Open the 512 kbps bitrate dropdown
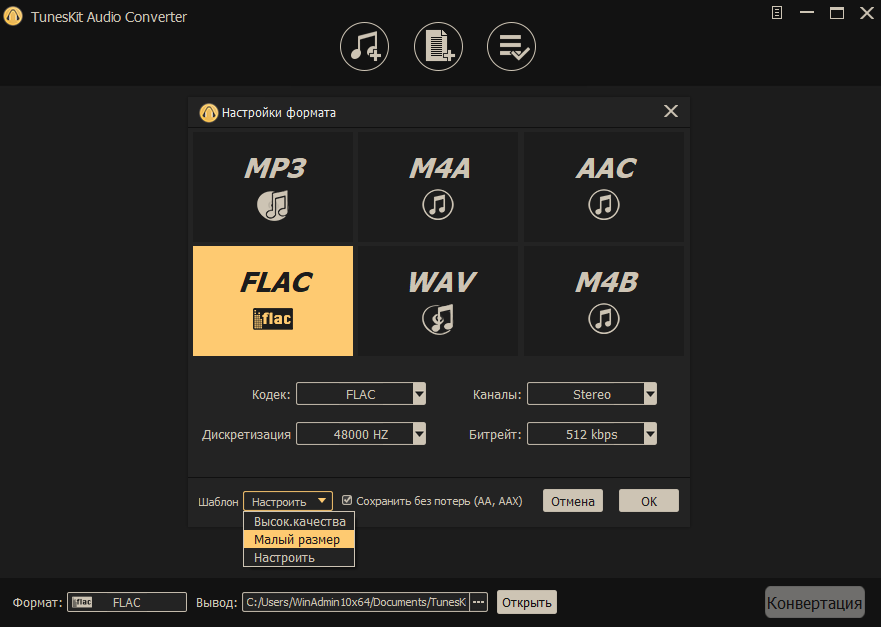 (x=592, y=434)
